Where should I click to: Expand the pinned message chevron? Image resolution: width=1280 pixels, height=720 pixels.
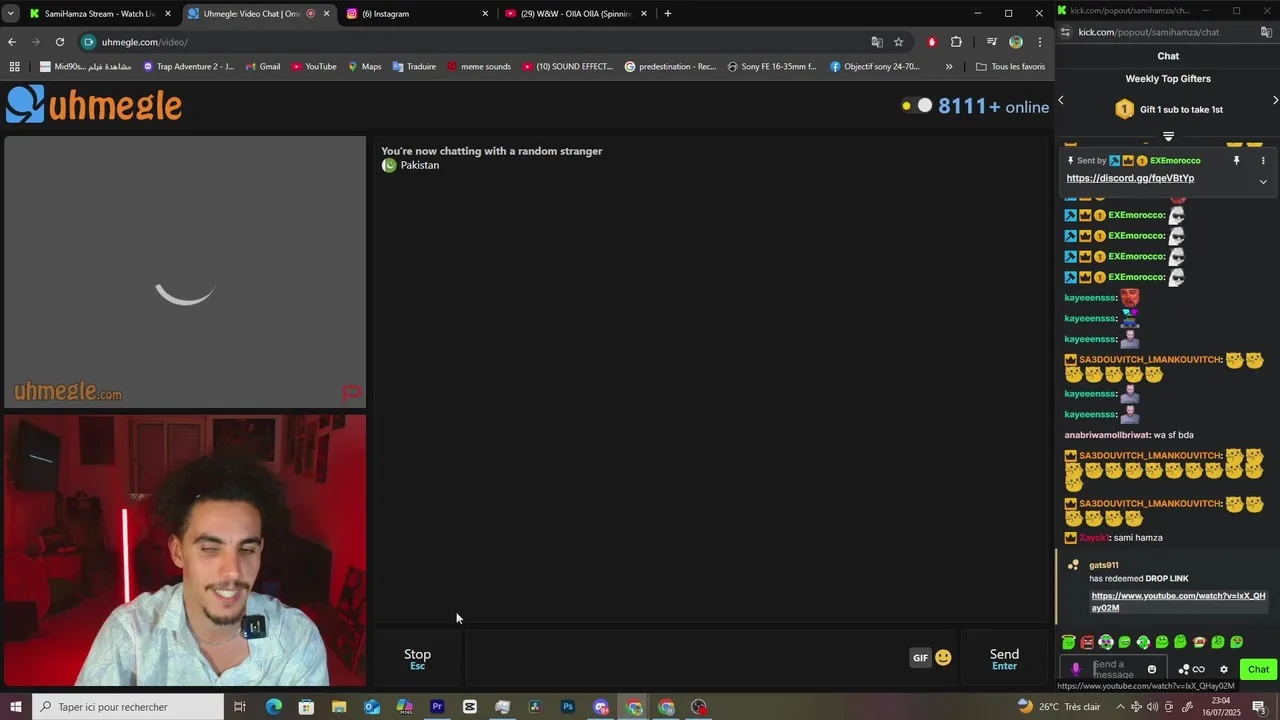1263,181
